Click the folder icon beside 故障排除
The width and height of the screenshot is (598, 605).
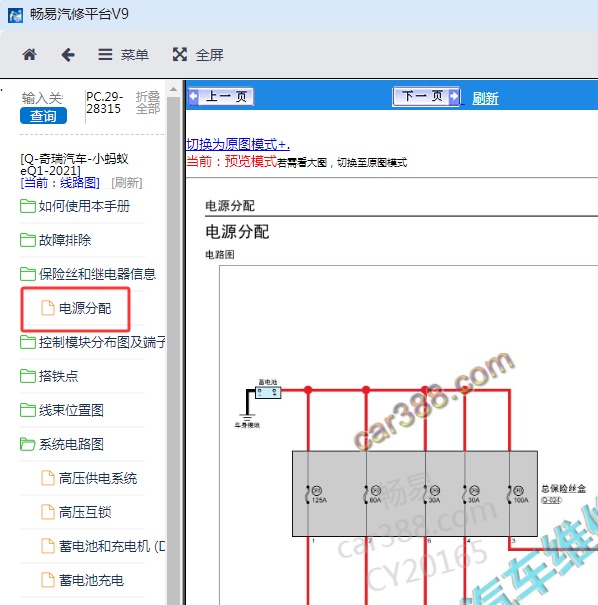click(28, 240)
